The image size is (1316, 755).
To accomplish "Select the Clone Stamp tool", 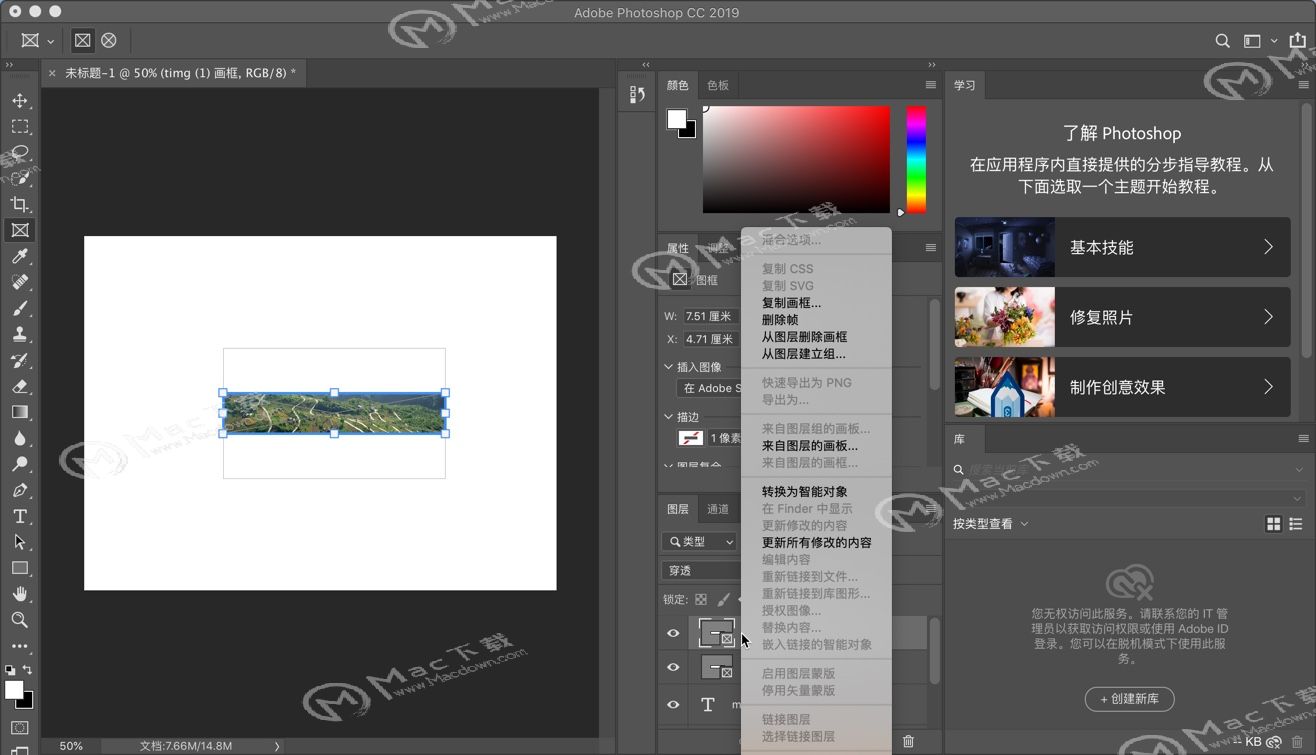I will pos(20,334).
